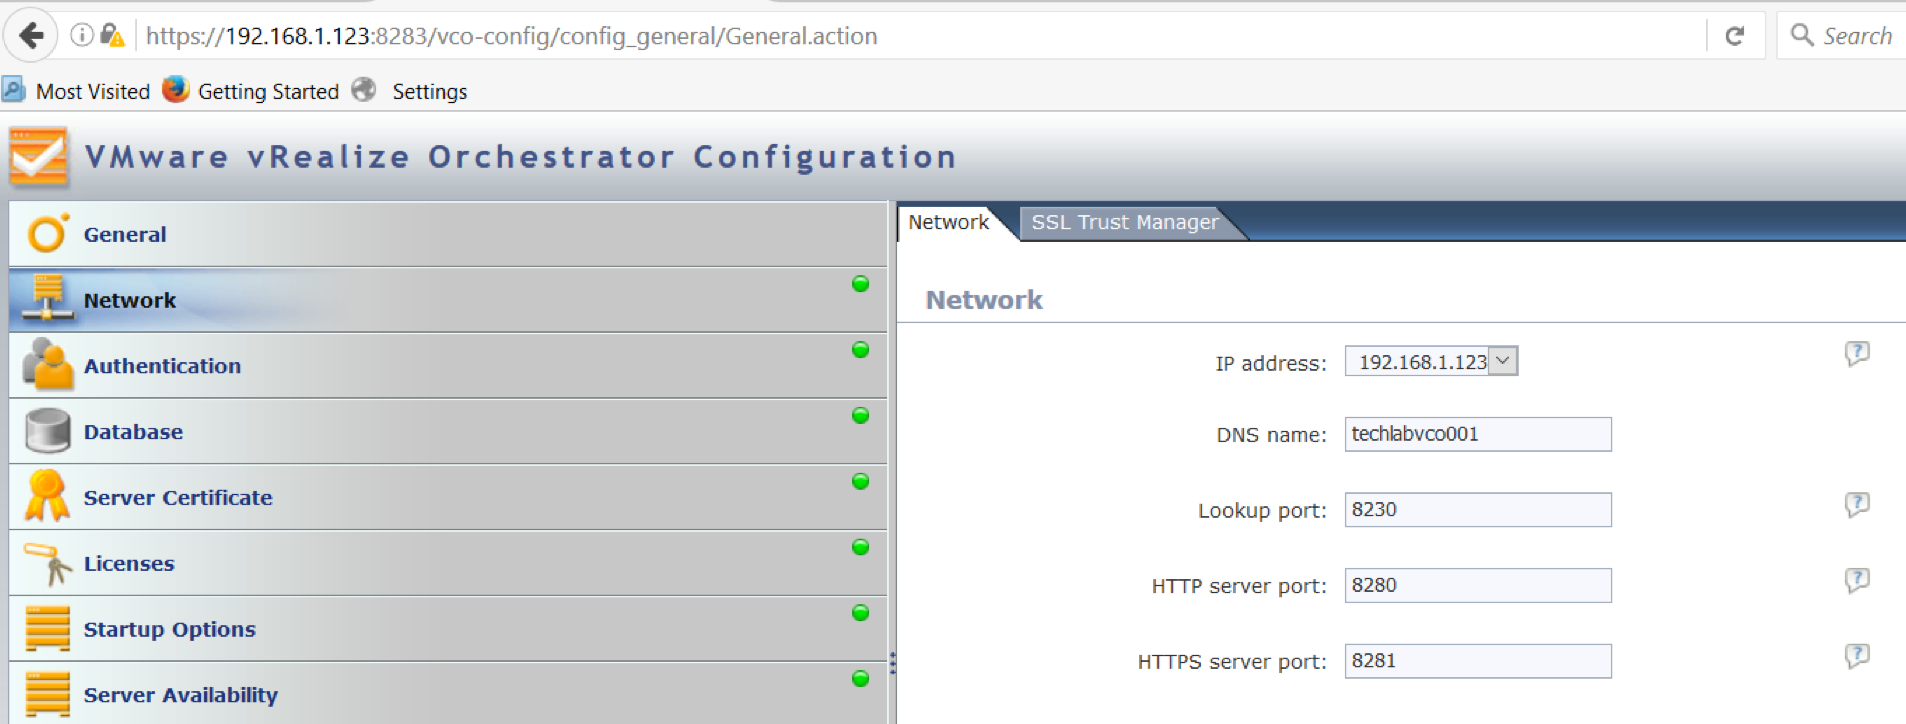Click green status dot on Network row
Image resolution: width=1906 pixels, height=724 pixels.
(860, 284)
